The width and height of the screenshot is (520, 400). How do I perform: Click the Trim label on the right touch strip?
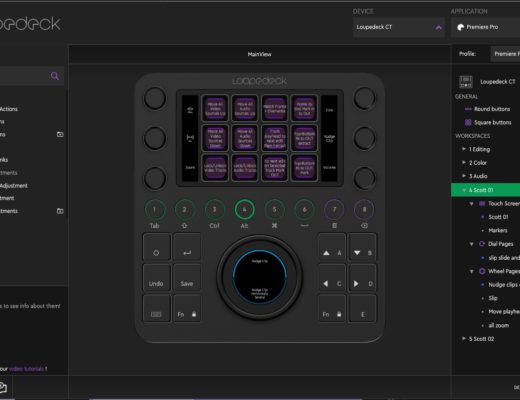[329, 110]
